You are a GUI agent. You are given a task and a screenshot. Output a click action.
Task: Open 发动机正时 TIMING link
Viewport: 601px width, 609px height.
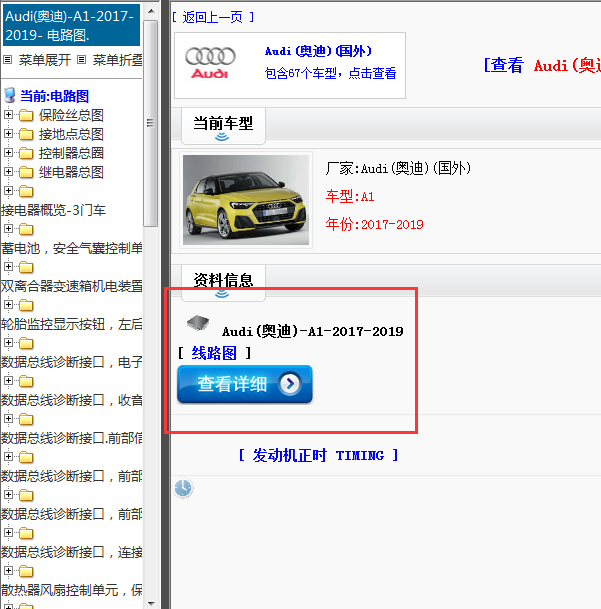coord(319,455)
